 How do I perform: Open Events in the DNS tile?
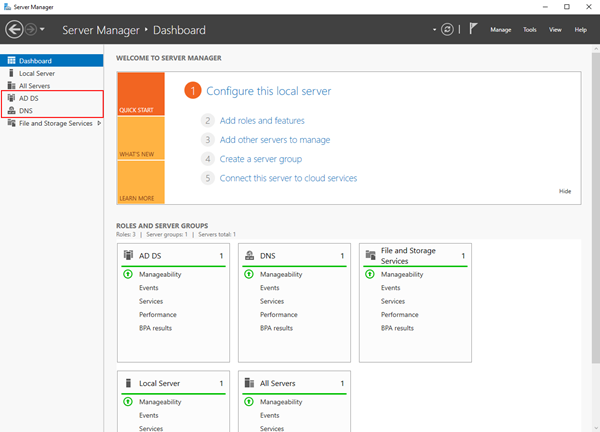pos(269,288)
